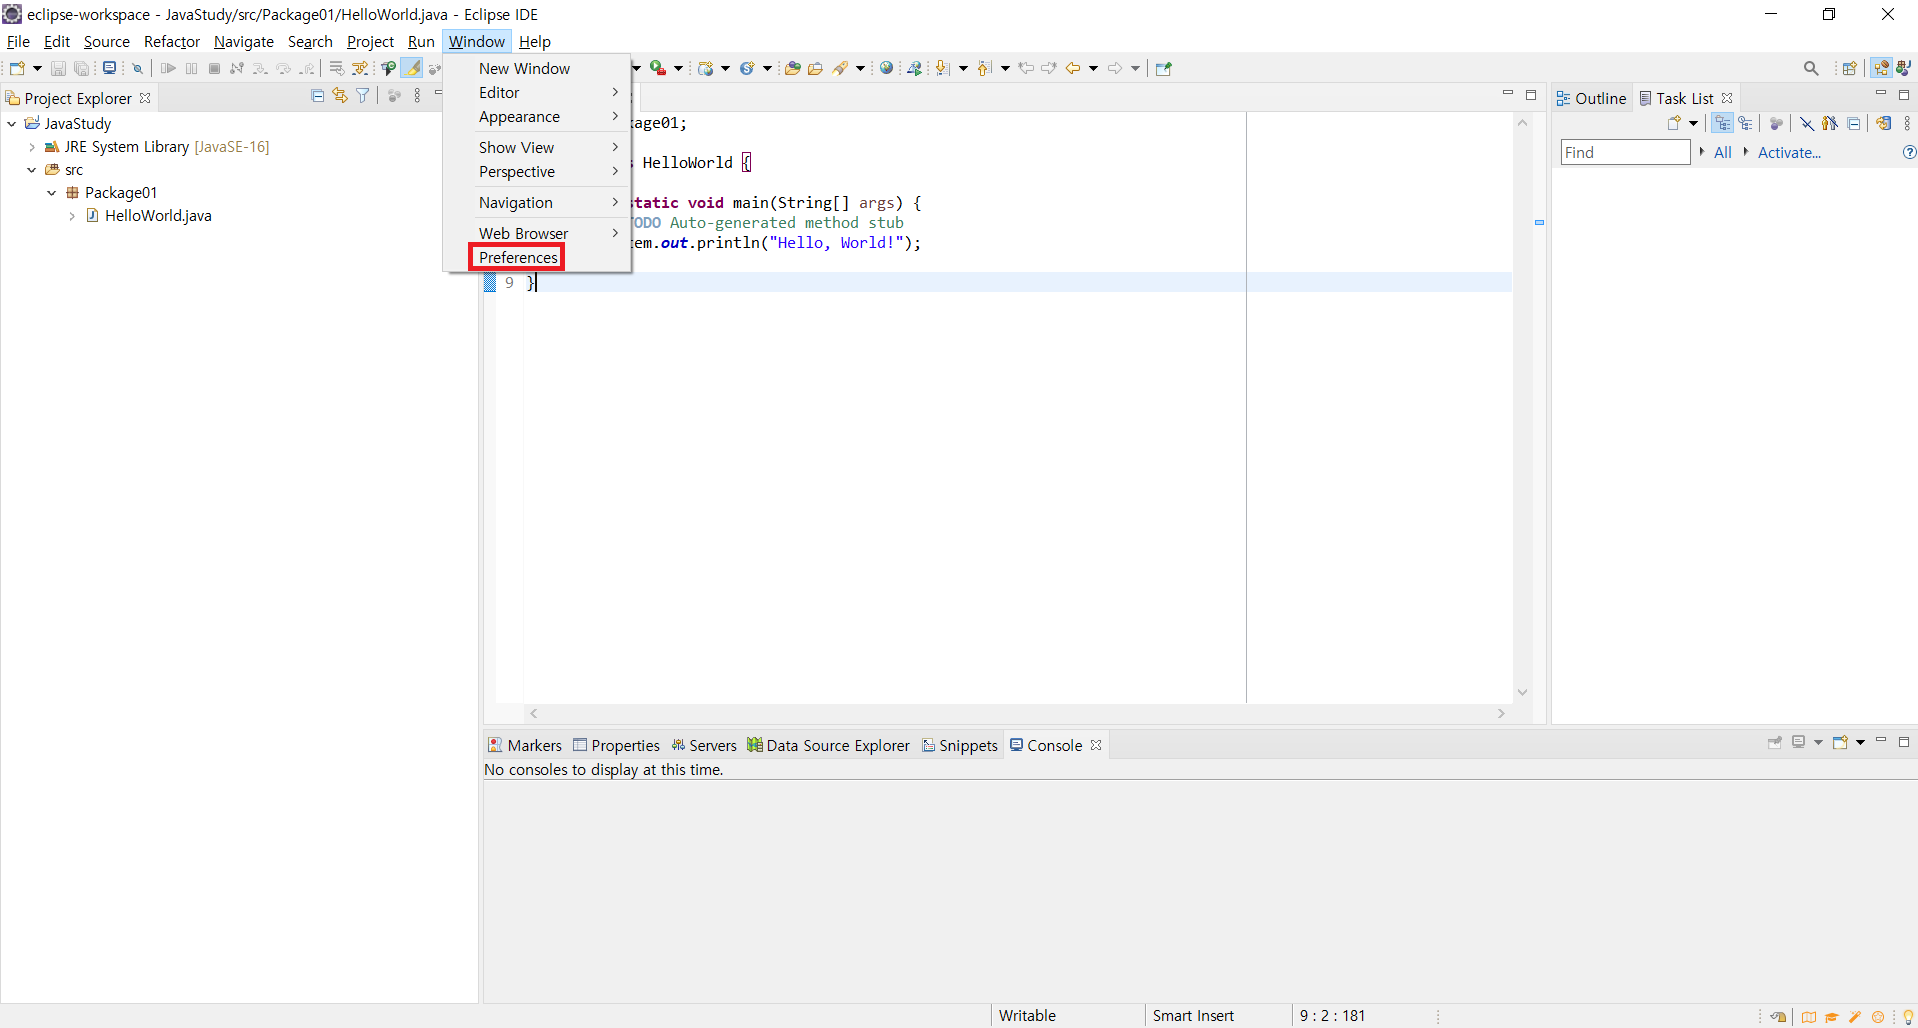Image resolution: width=1918 pixels, height=1028 pixels.
Task: Switch to Java perspective icon
Action: pyautogui.click(x=1903, y=68)
